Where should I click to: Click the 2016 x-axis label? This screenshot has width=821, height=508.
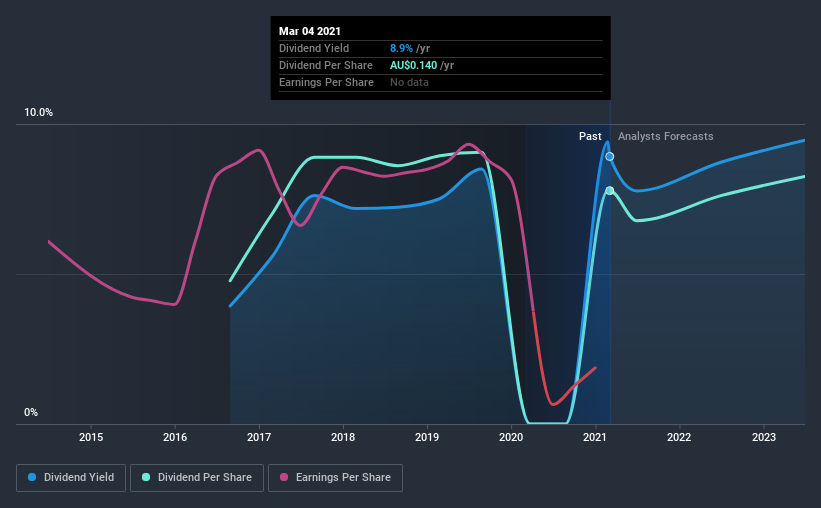tap(175, 437)
